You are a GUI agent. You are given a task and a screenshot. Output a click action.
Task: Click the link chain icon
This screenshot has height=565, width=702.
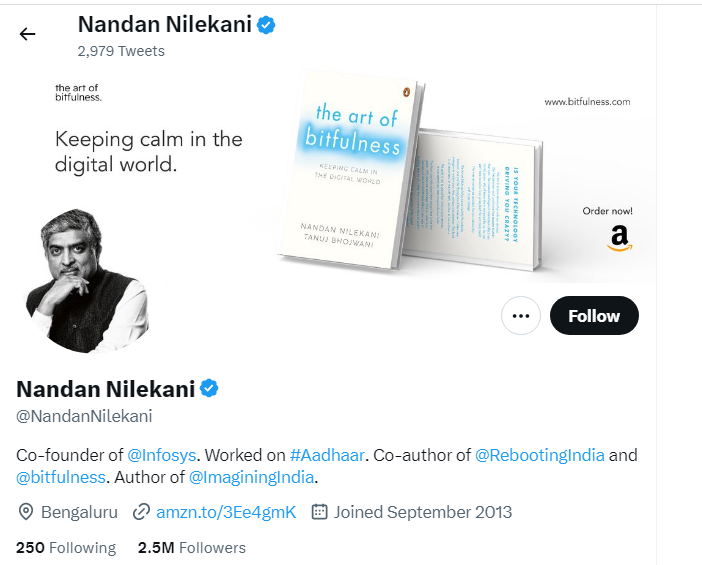click(x=141, y=512)
